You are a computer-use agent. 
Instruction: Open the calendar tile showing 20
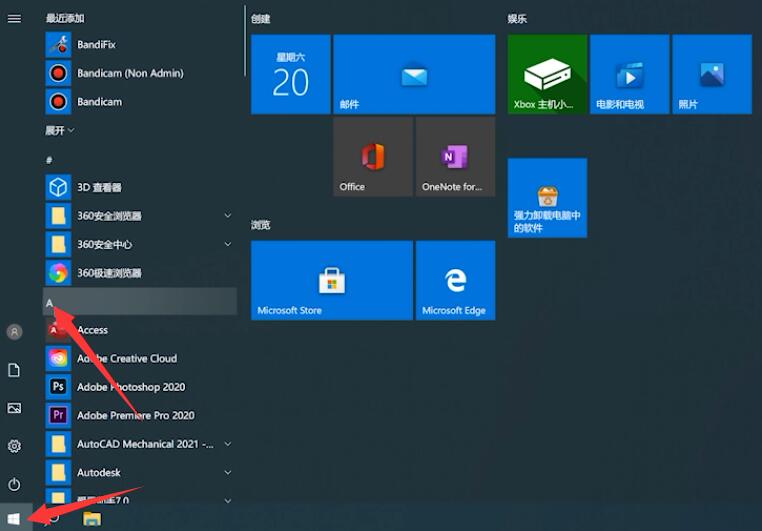291,74
